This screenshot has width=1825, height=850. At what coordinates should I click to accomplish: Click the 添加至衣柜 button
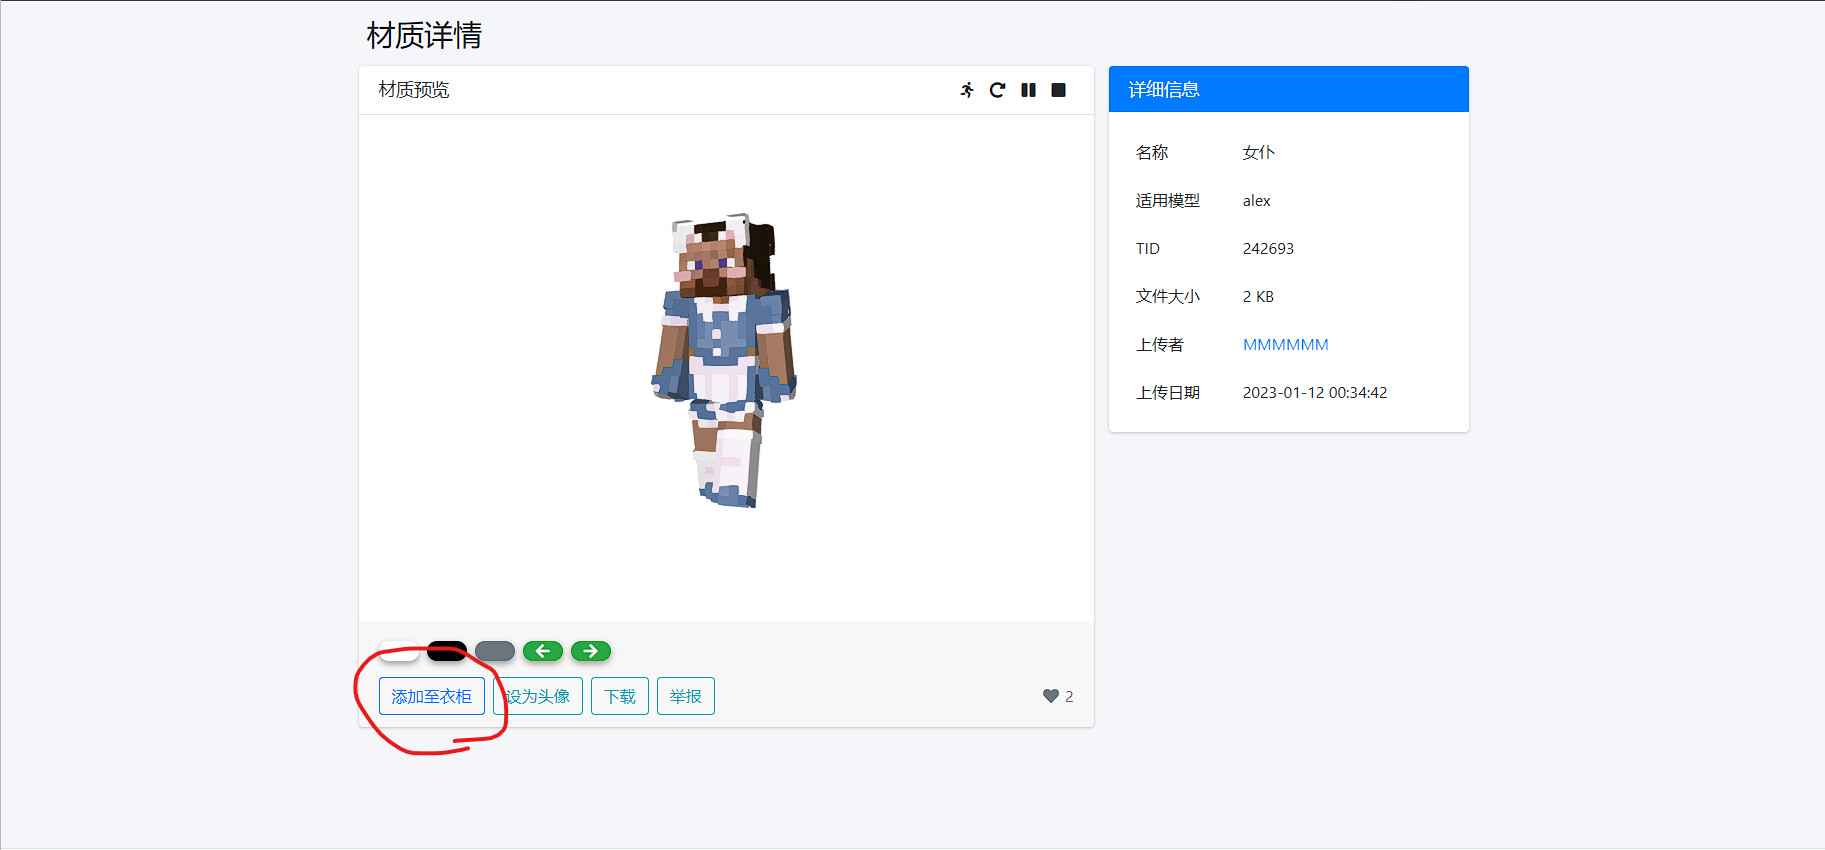pyautogui.click(x=432, y=696)
